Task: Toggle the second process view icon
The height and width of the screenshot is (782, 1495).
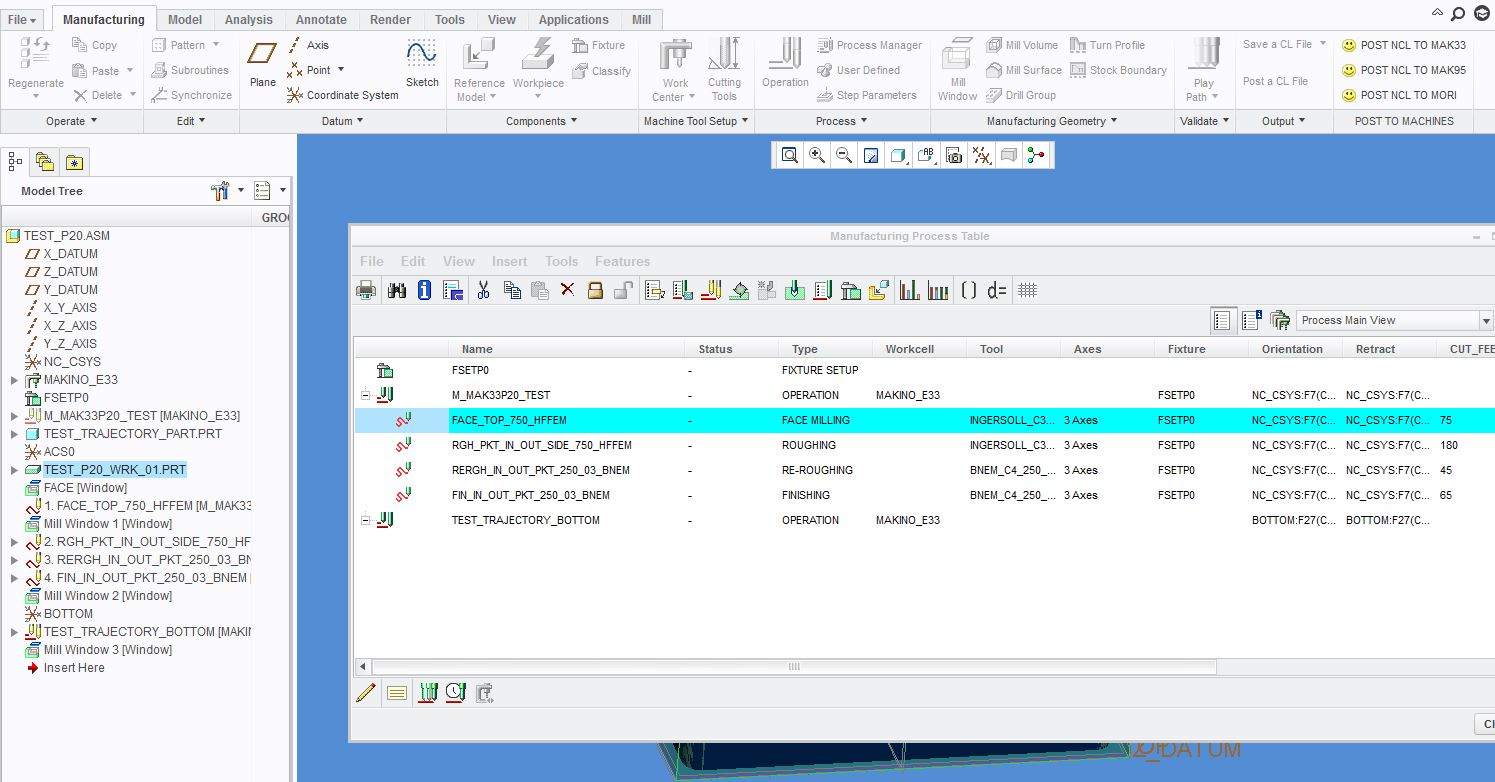Action: [x=1251, y=320]
